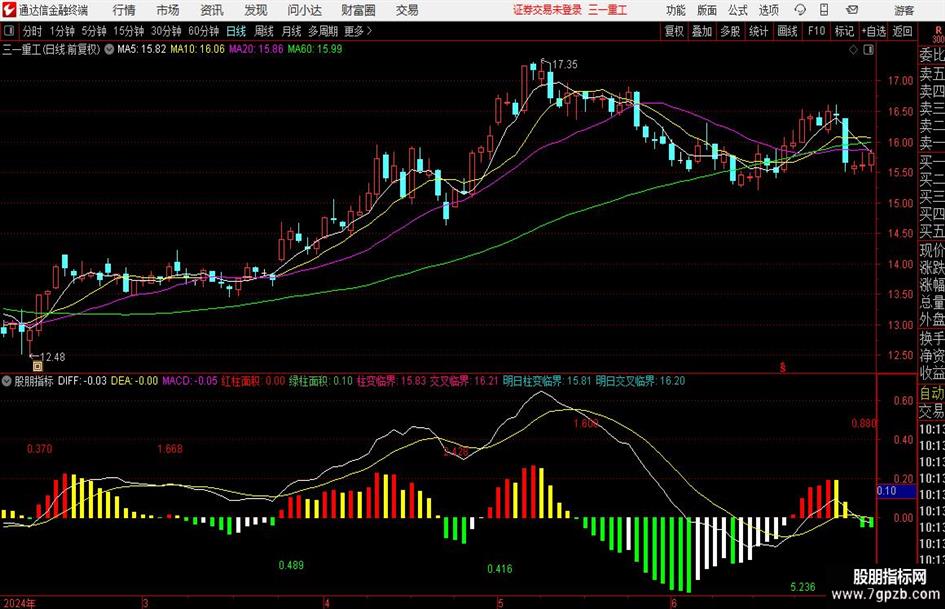
Task: Click the 17.35 high price label
Action: click(564, 64)
